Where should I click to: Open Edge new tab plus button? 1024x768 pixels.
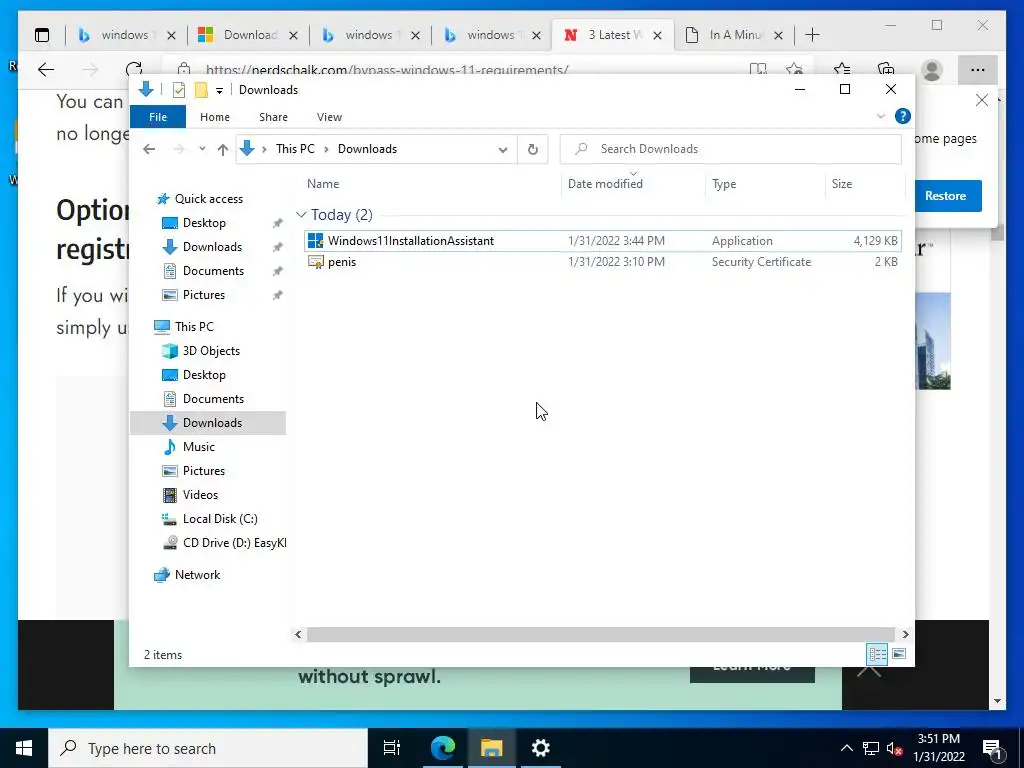[812, 35]
